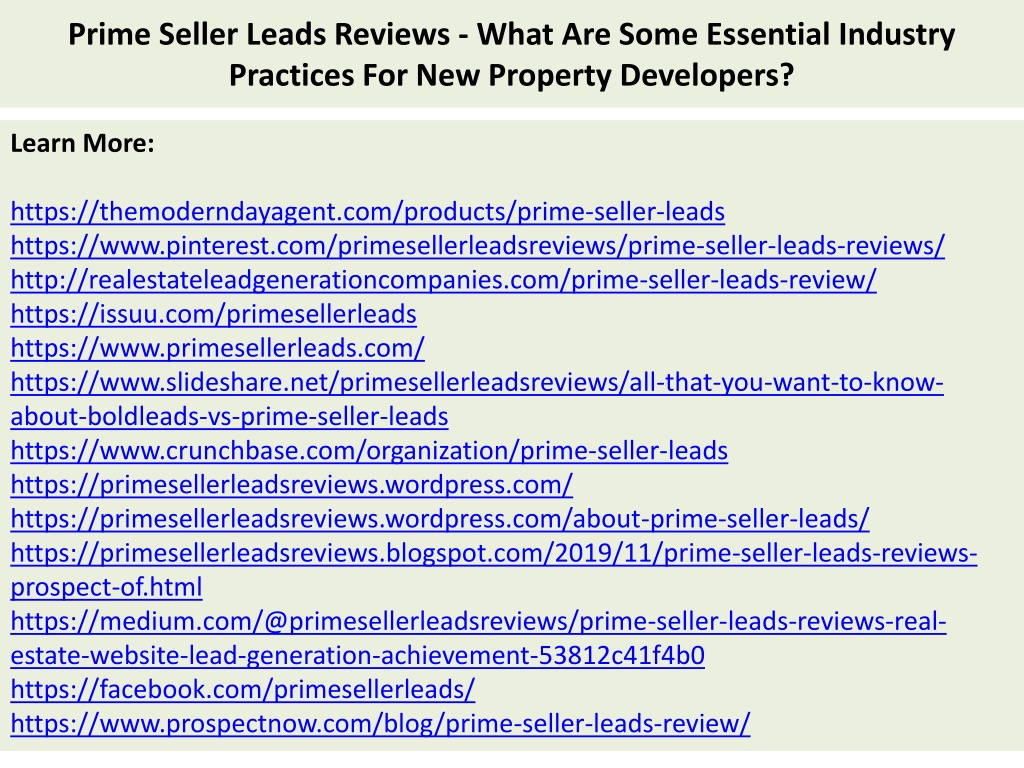Click the 'prospect-of.html' link continuation

pyautogui.click(x=106, y=587)
